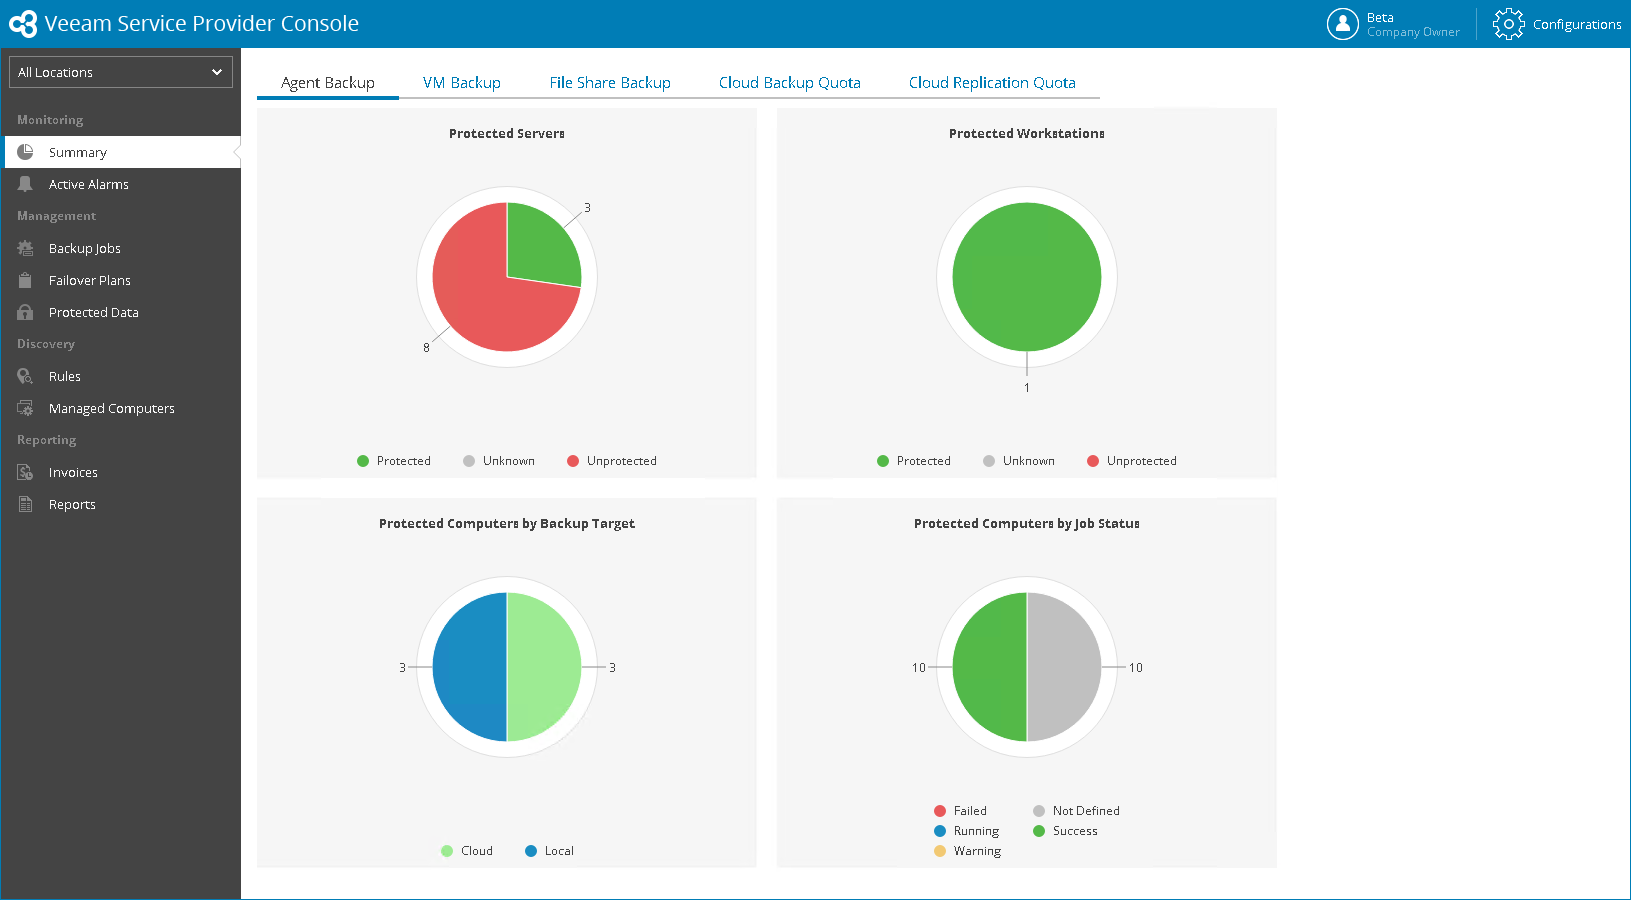Toggle Failed legend in Job Status chart
The width and height of the screenshot is (1631, 900).
click(x=960, y=811)
